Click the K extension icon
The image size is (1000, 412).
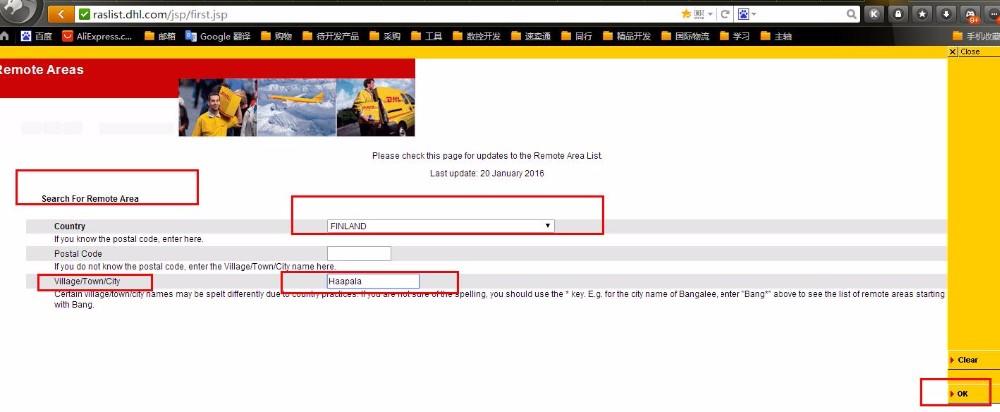tap(874, 14)
